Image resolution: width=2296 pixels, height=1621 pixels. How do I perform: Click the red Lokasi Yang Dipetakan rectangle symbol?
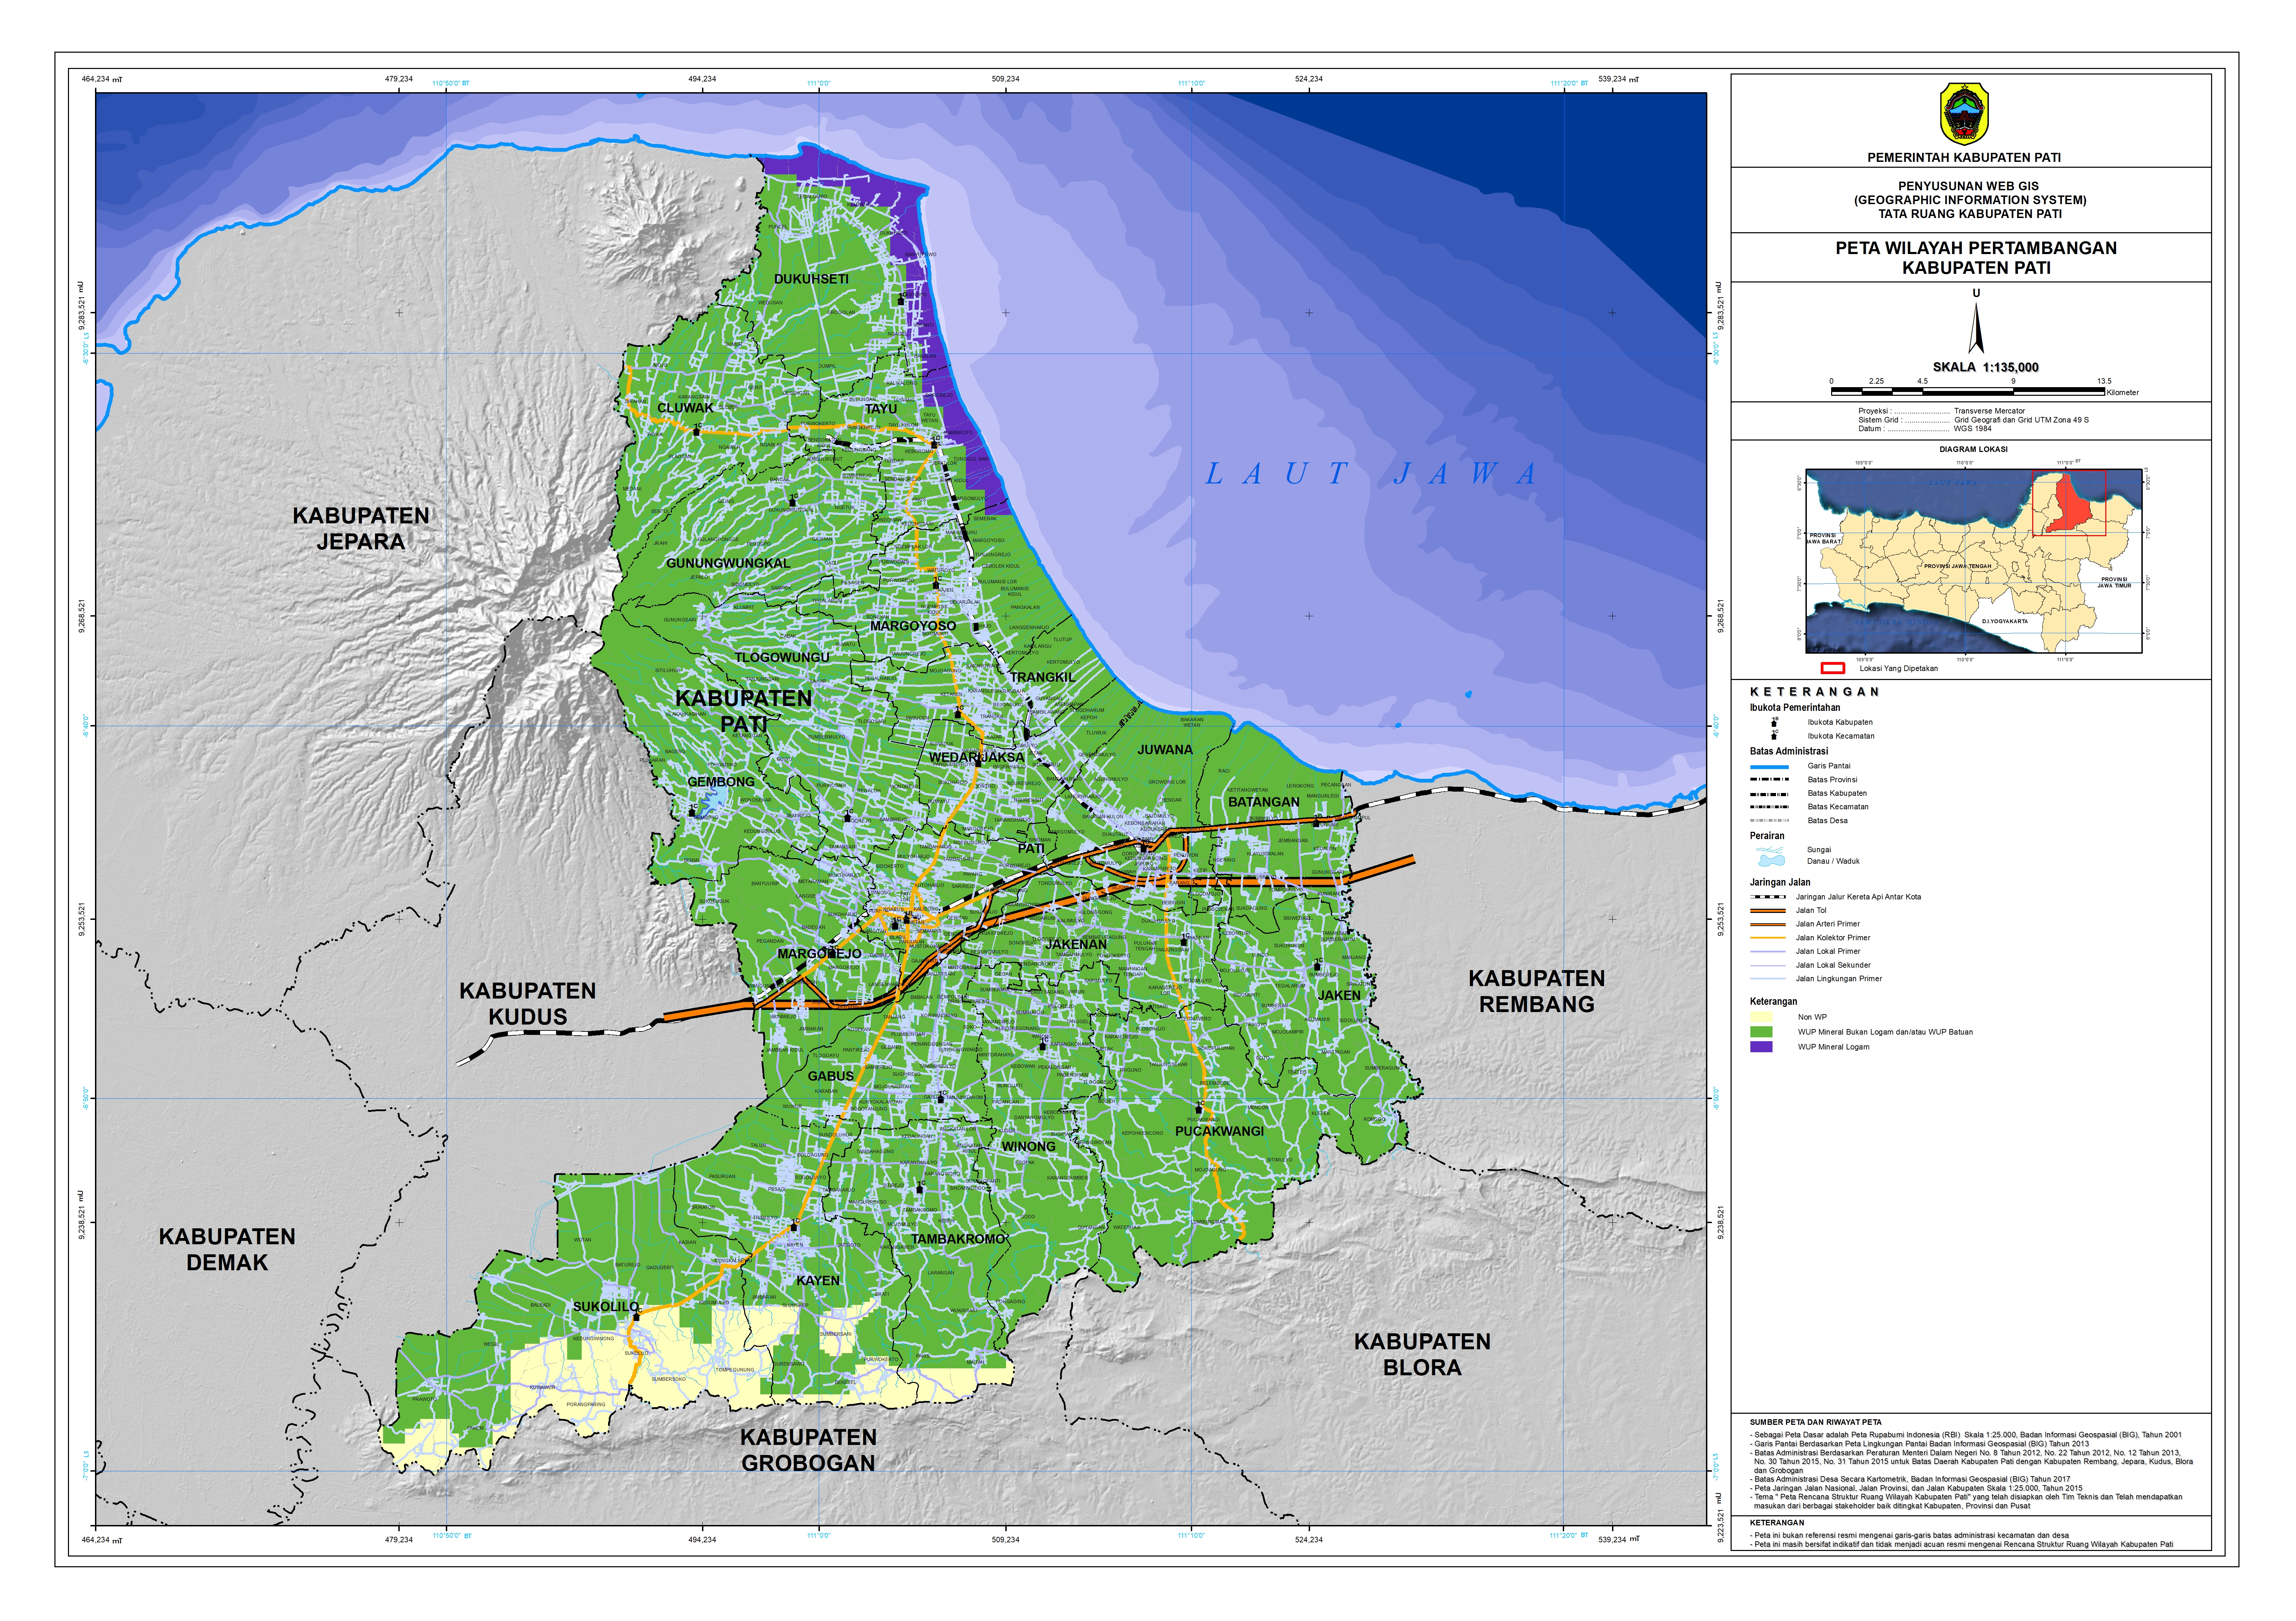tap(1832, 668)
